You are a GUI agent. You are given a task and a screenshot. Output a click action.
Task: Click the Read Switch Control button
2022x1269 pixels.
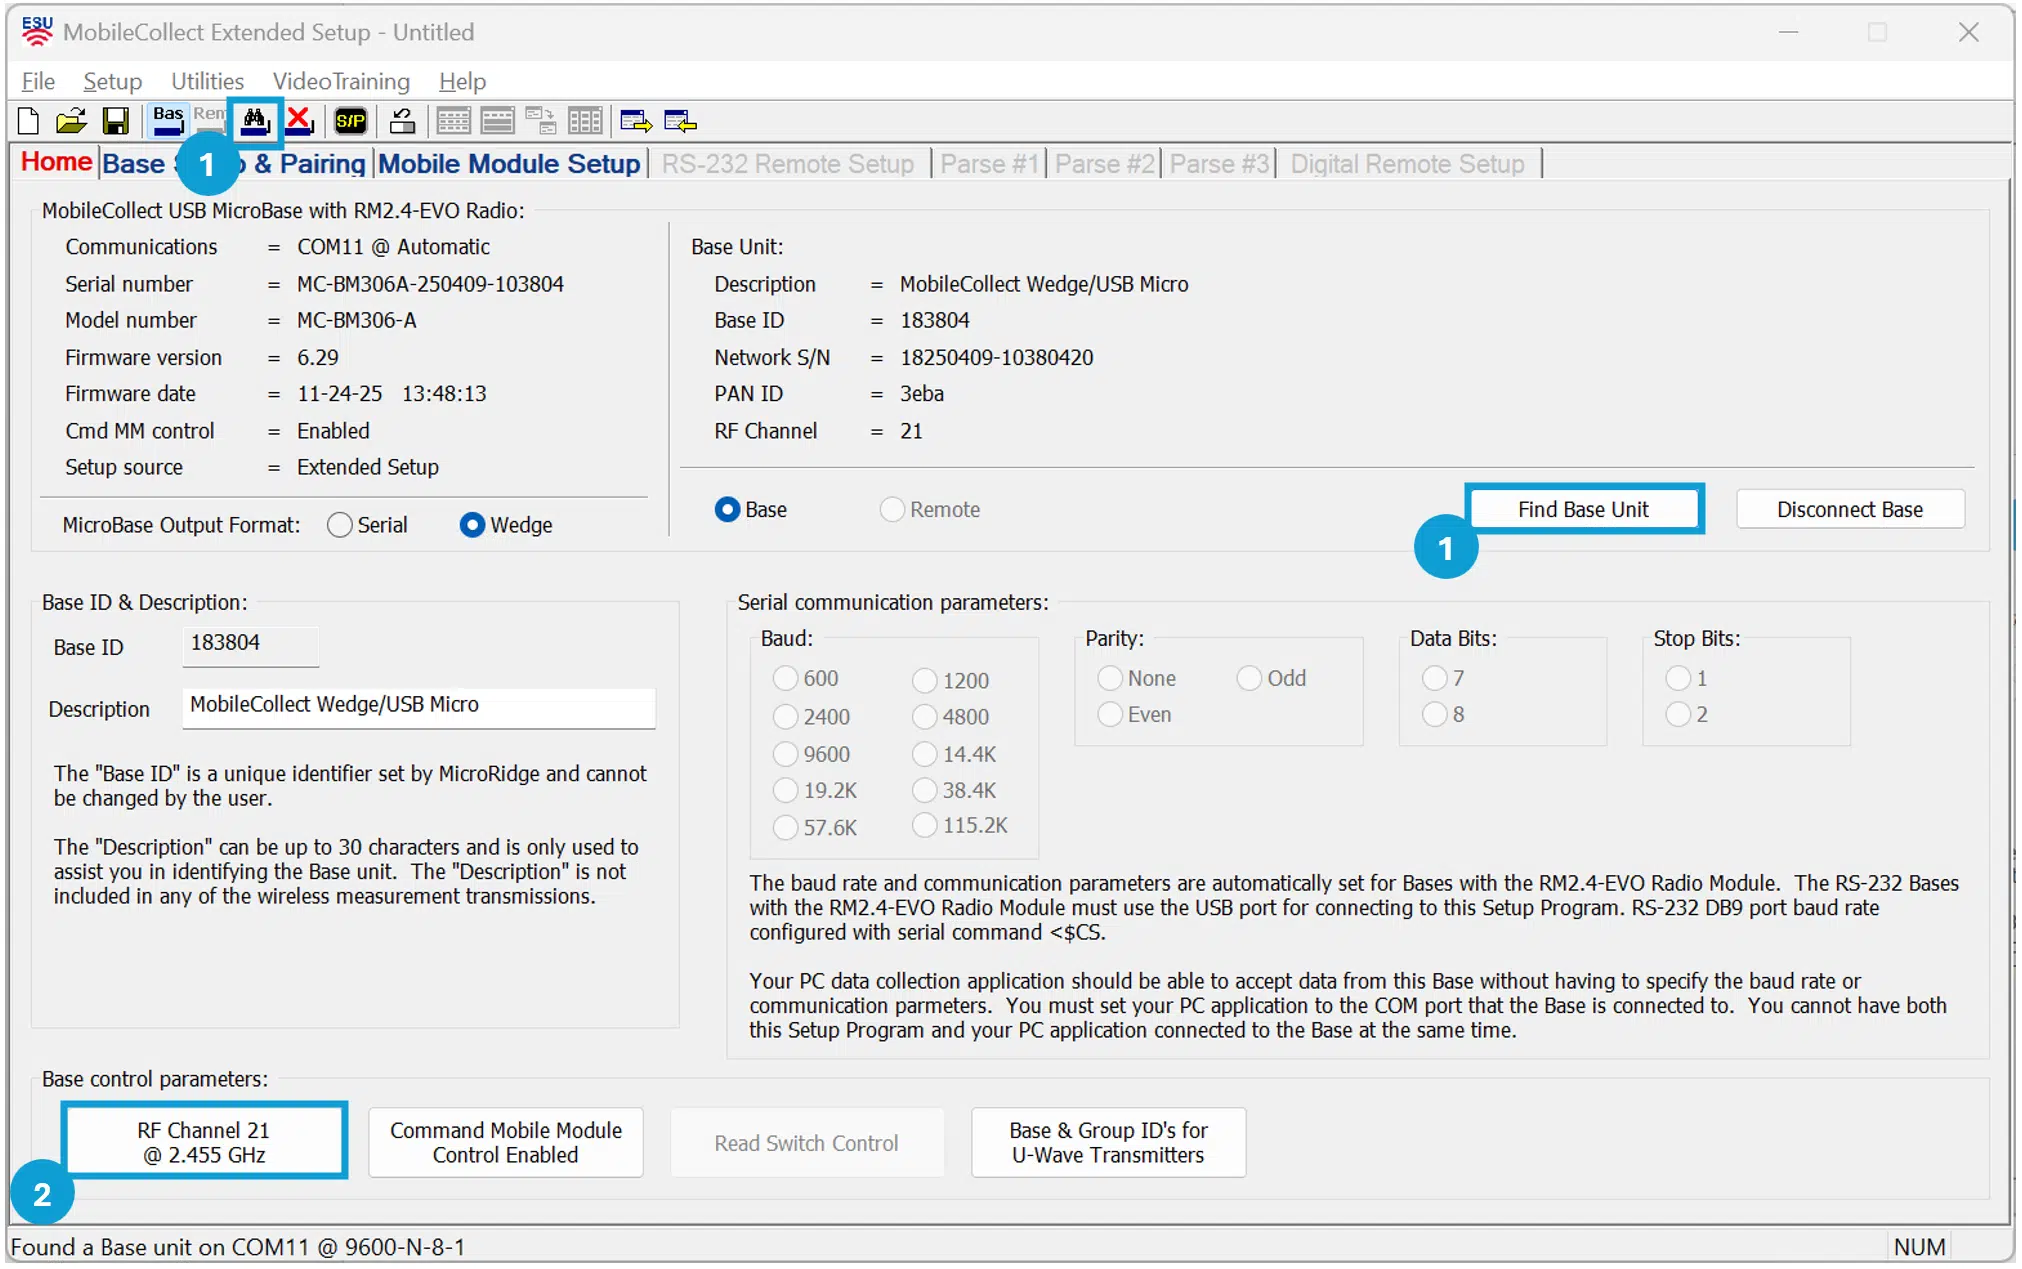click(x=806, y=1142)
